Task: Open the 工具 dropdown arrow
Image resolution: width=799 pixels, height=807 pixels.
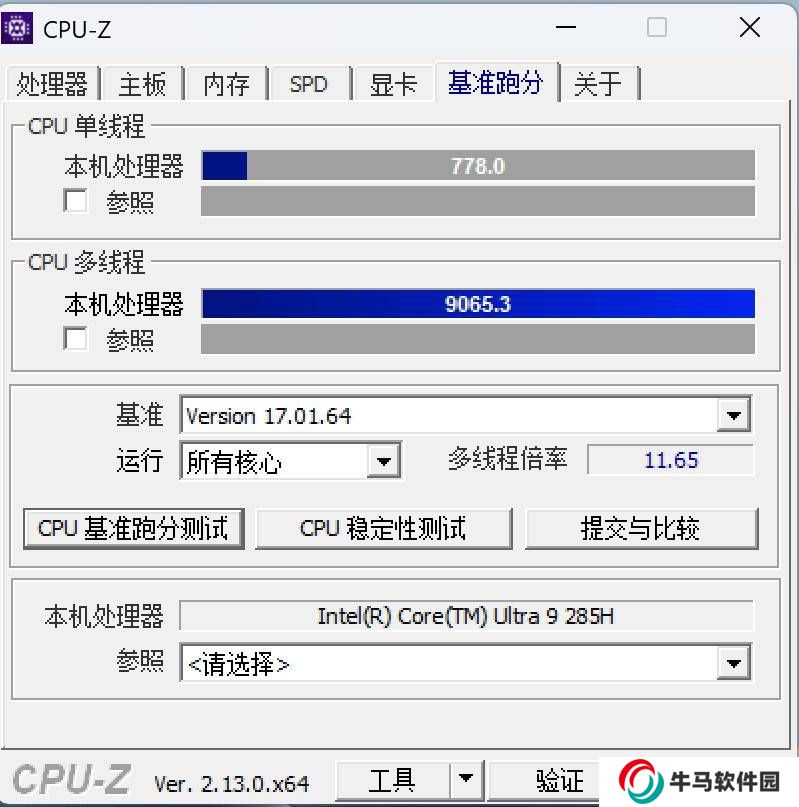Action: [x=466, y=779]
